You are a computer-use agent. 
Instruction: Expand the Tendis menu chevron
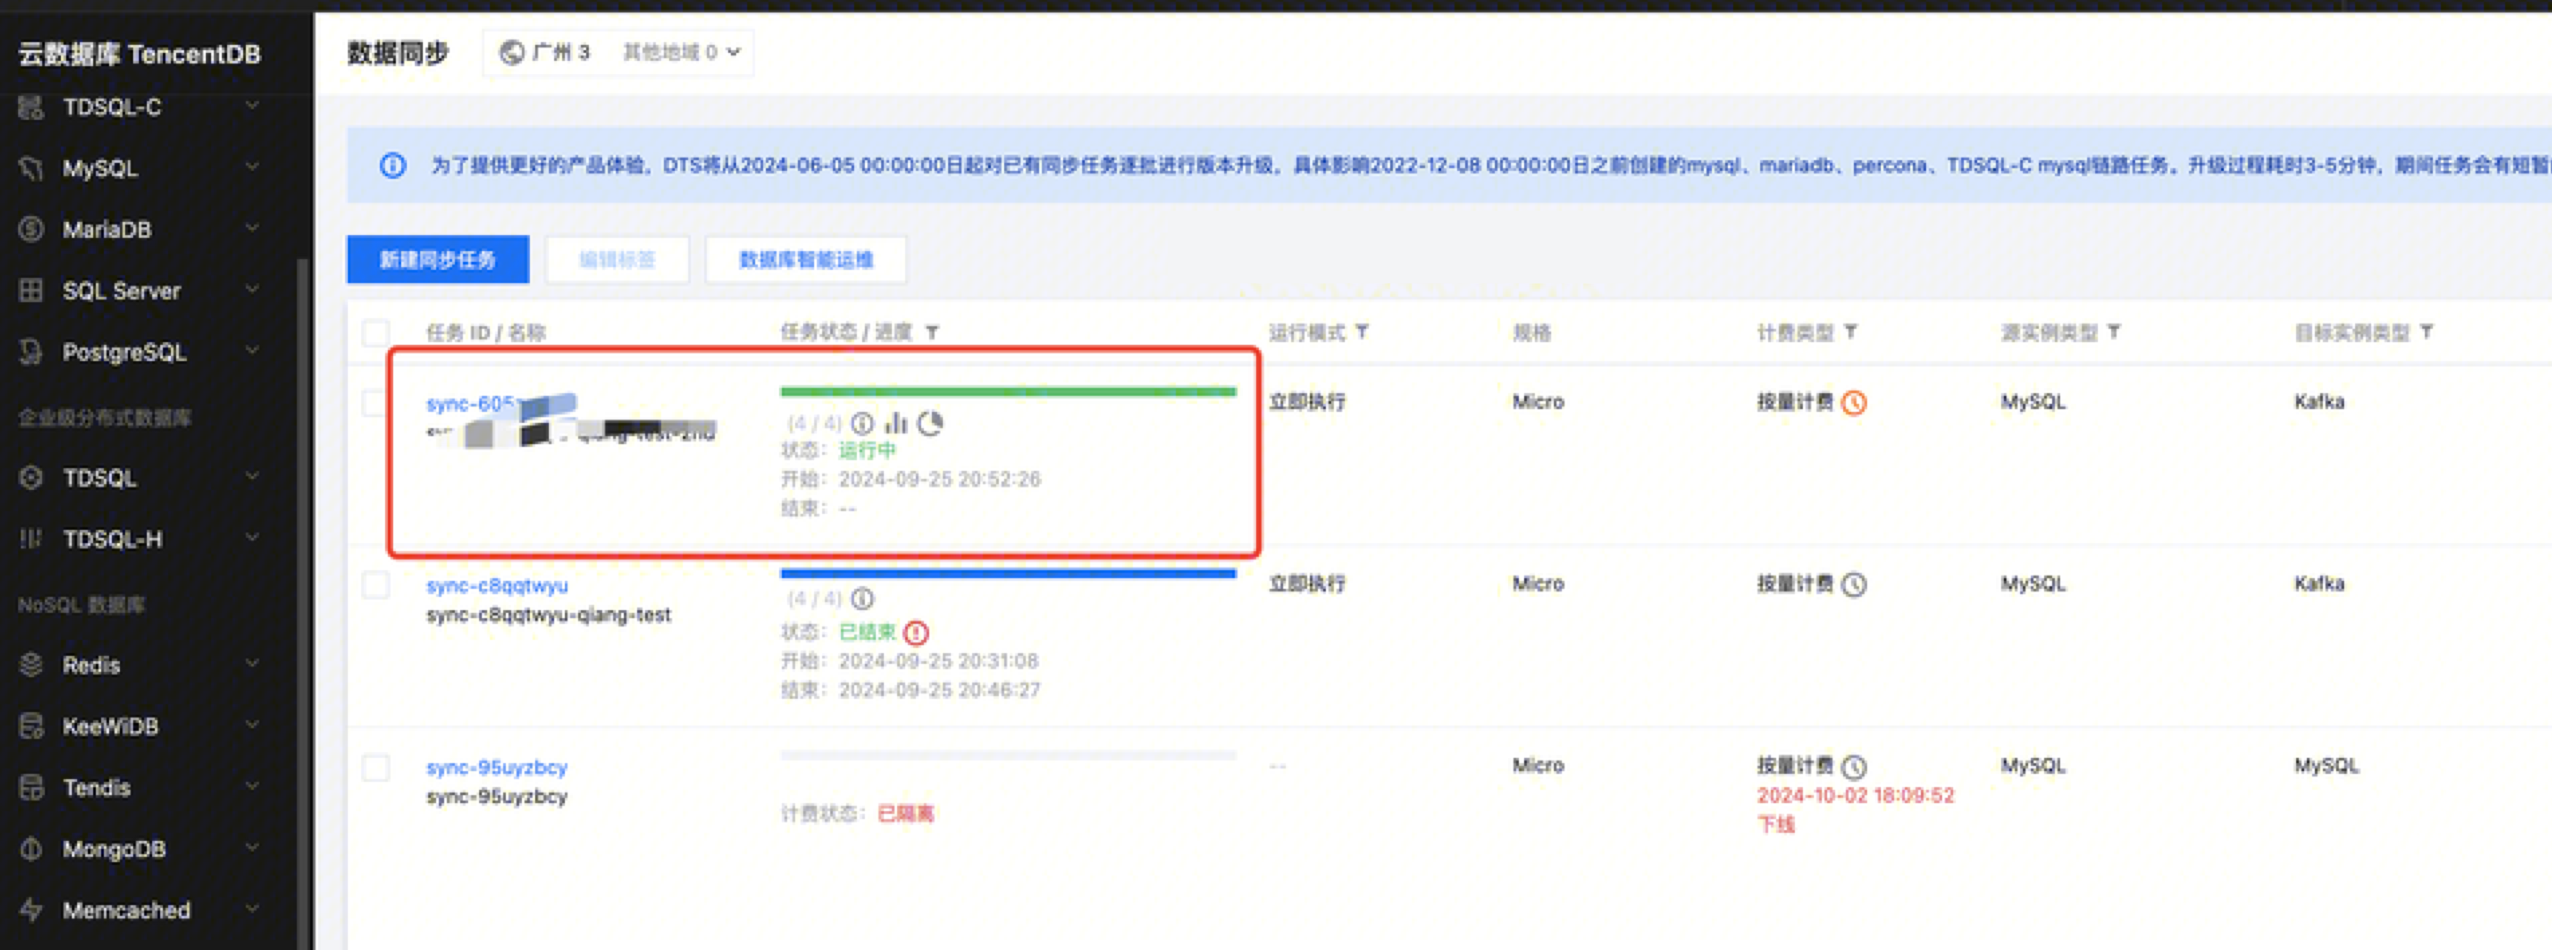(x=253, y=786)
